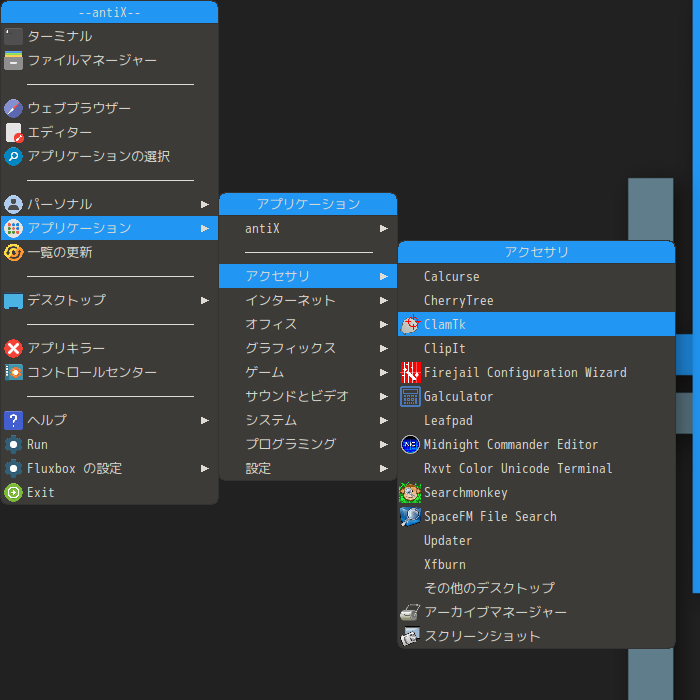Image resolution: width=700 pixels, height=700 pixels.
Task: Launch Updater entry
Action: pos(536,540)
